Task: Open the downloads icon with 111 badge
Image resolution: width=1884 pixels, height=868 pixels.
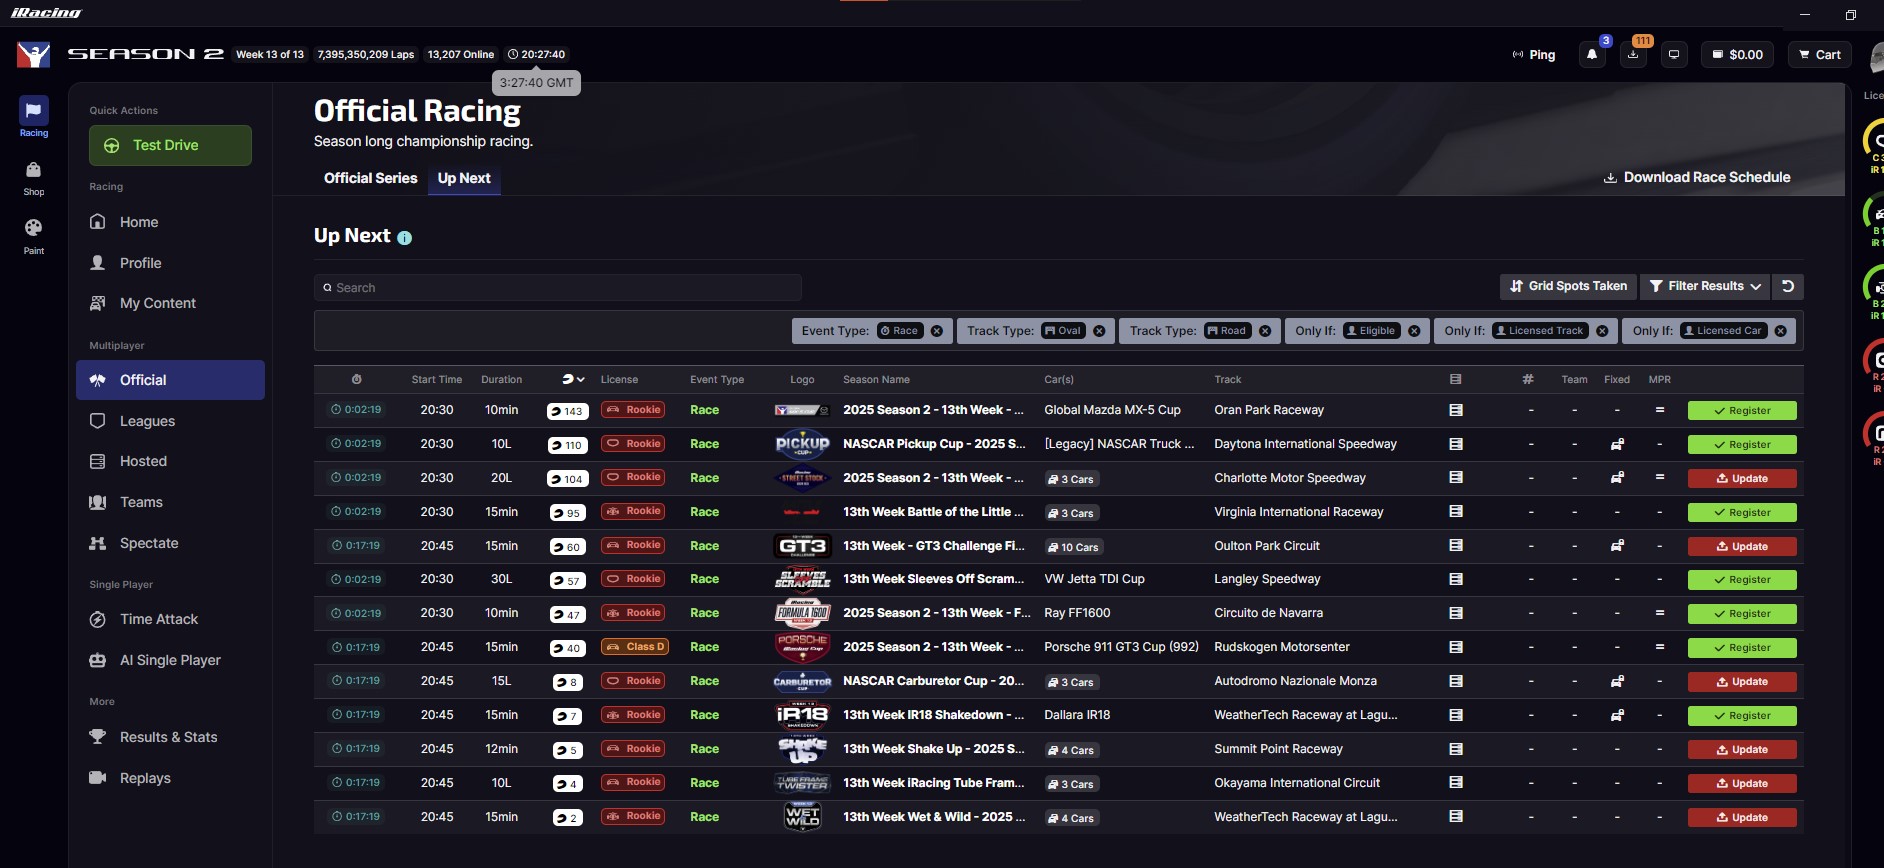Action: (x=1633, y=55)
